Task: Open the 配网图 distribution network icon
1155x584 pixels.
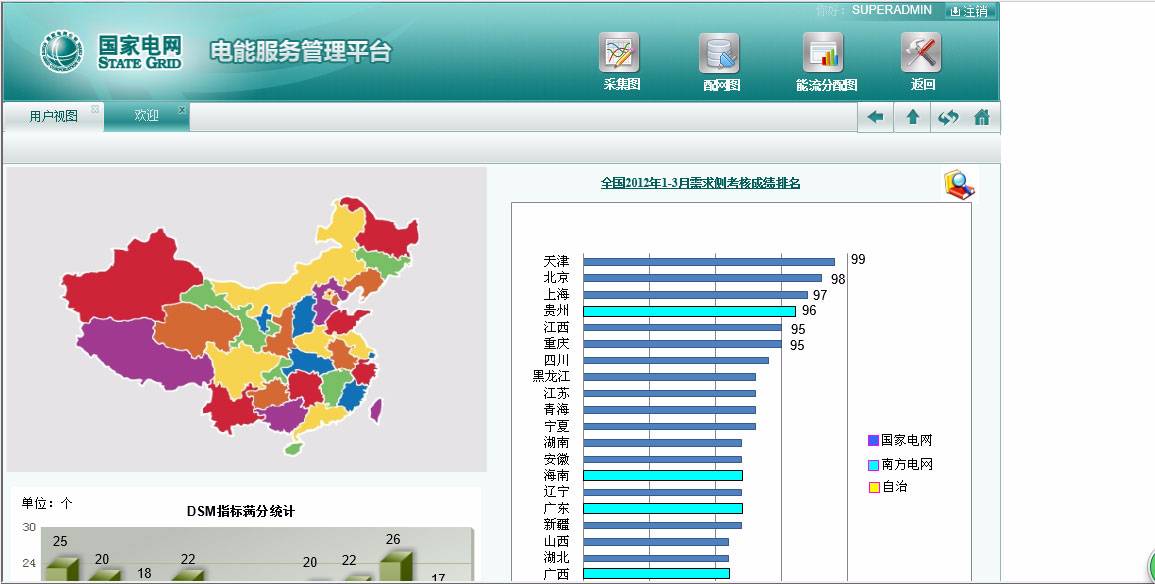Action: click(x=720, y=53)
